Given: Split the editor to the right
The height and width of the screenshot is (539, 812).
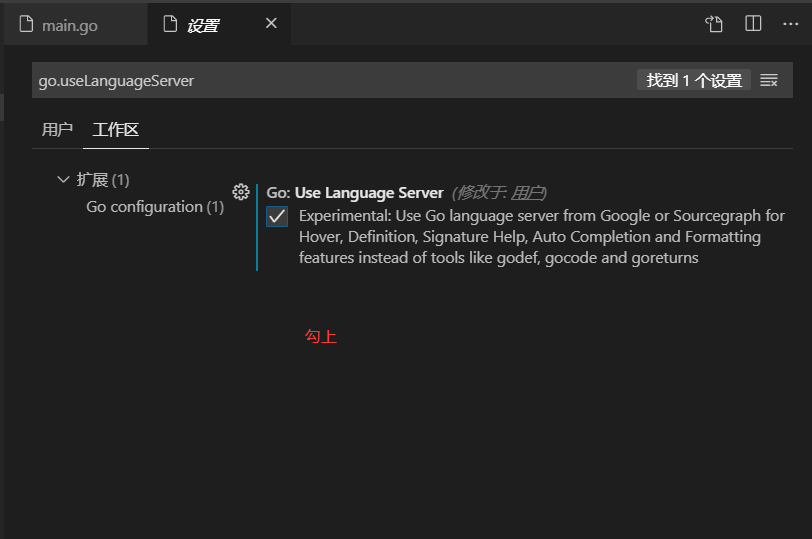Looking at the screenshot, I should coord(753,23).
